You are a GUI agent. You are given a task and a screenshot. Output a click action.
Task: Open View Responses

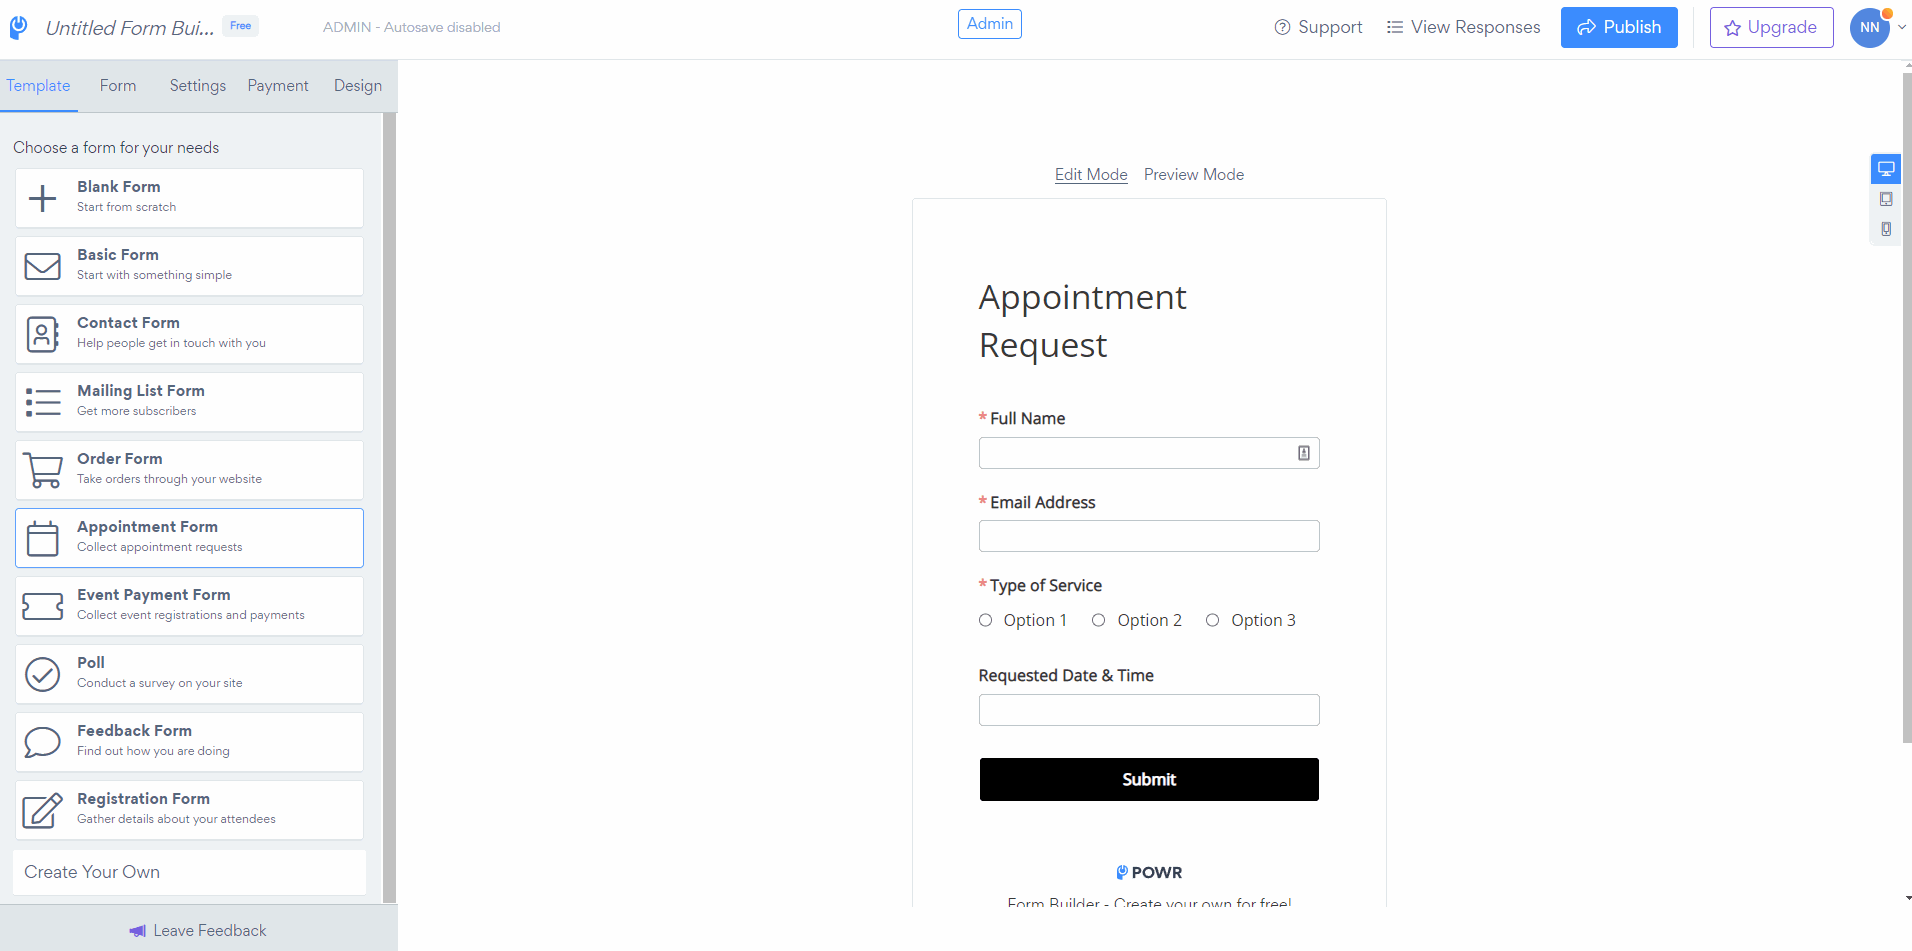click(1463, 27)
